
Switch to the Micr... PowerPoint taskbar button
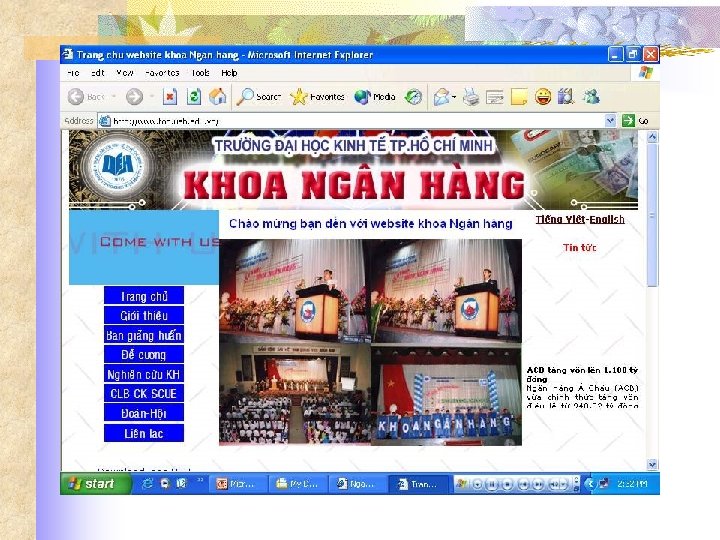coord(239,484)
